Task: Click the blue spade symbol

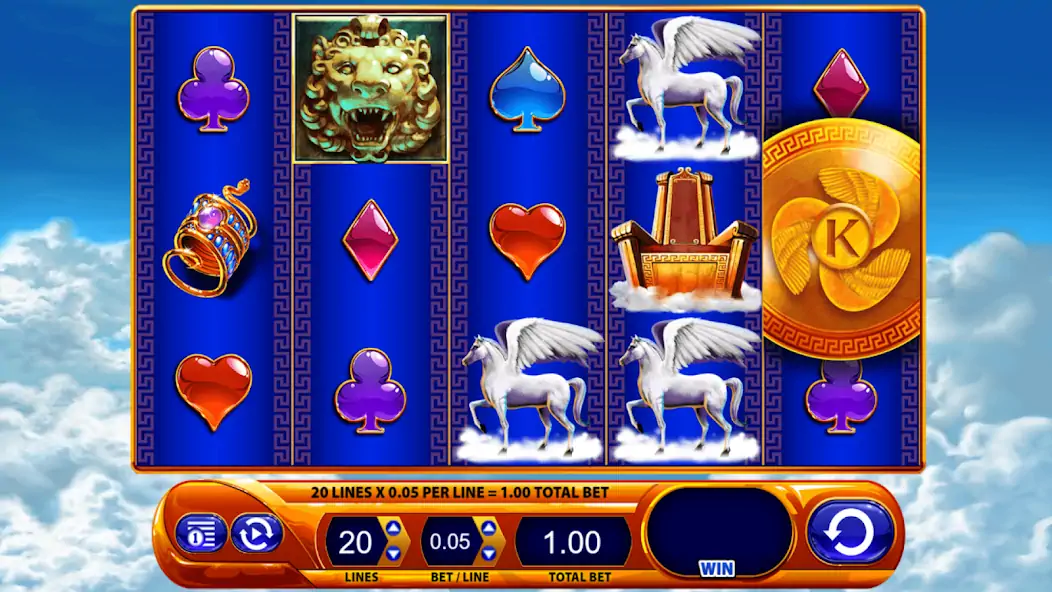Action: click(x=527, y=89)
